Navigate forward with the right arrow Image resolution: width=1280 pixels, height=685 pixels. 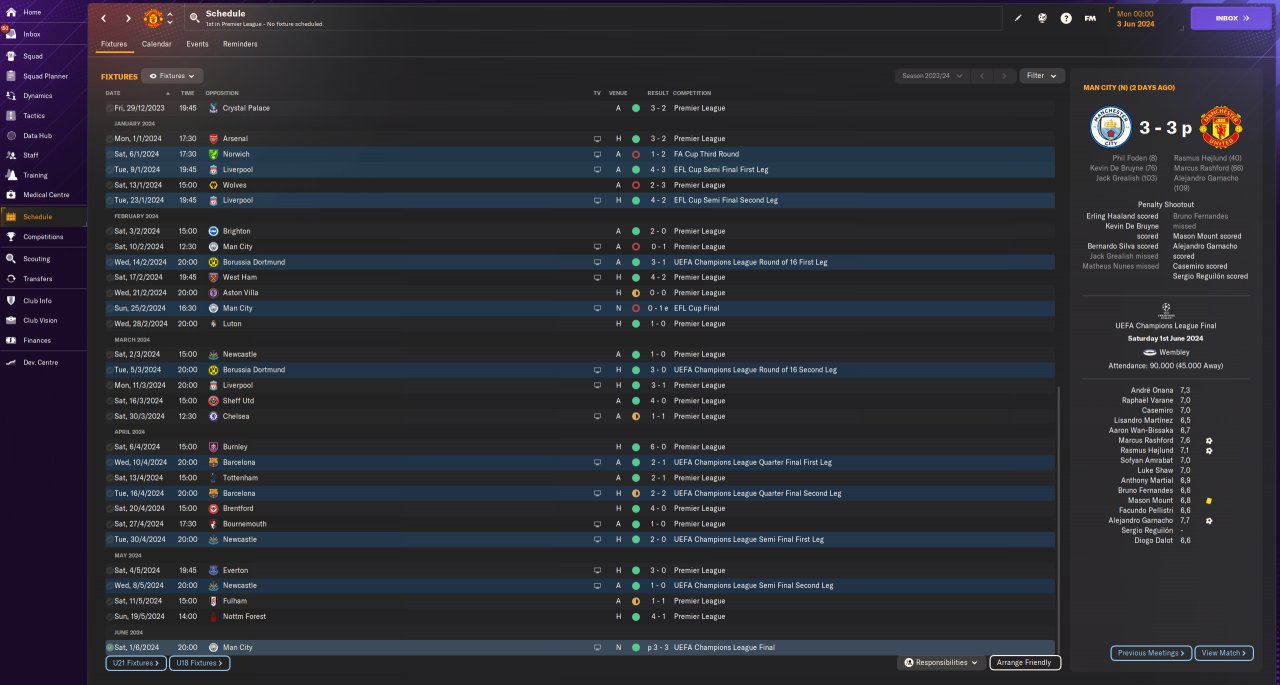128,18
